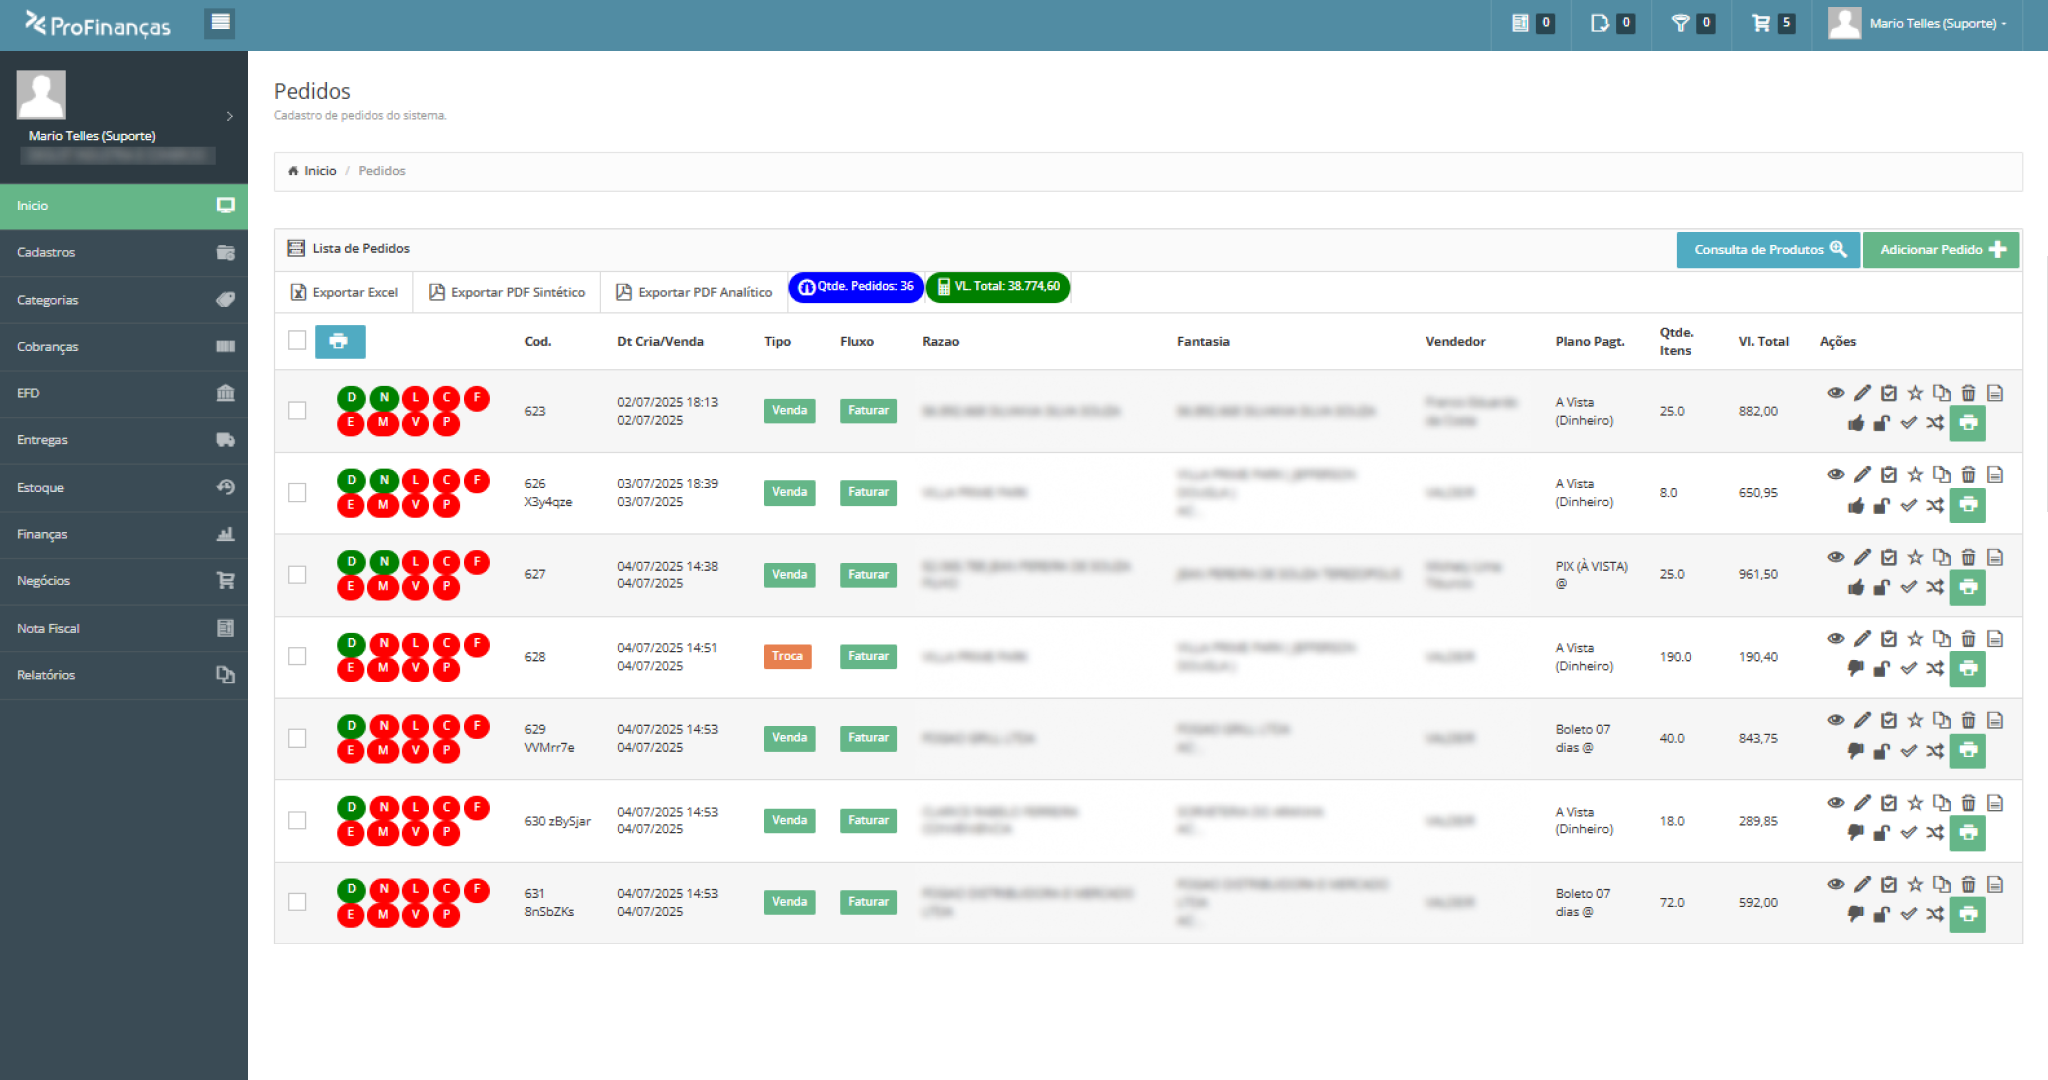Click duplicate copy icon for order 631
Screen dimensions: 2048x1080
coord(1941,884)
